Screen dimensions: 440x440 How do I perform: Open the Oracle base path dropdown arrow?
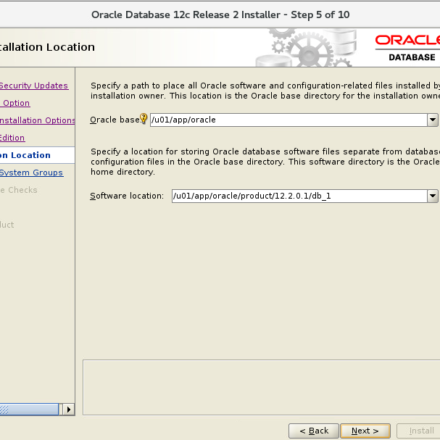(432, 120)
